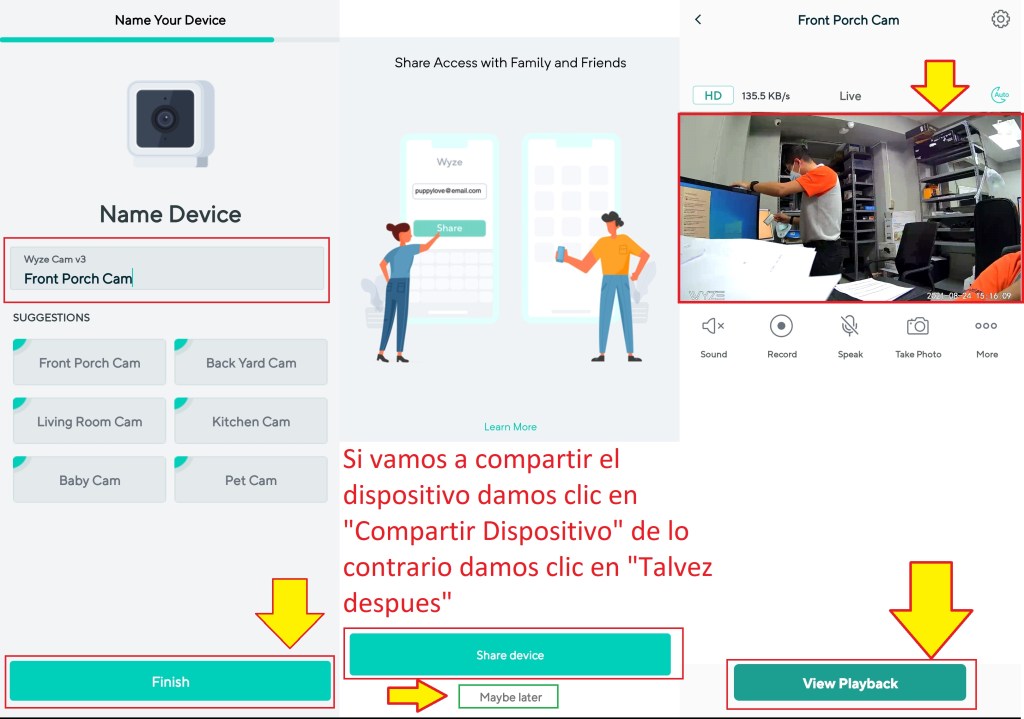
Task: Toggle the Auto night vision icon
Action: point(999,95)
